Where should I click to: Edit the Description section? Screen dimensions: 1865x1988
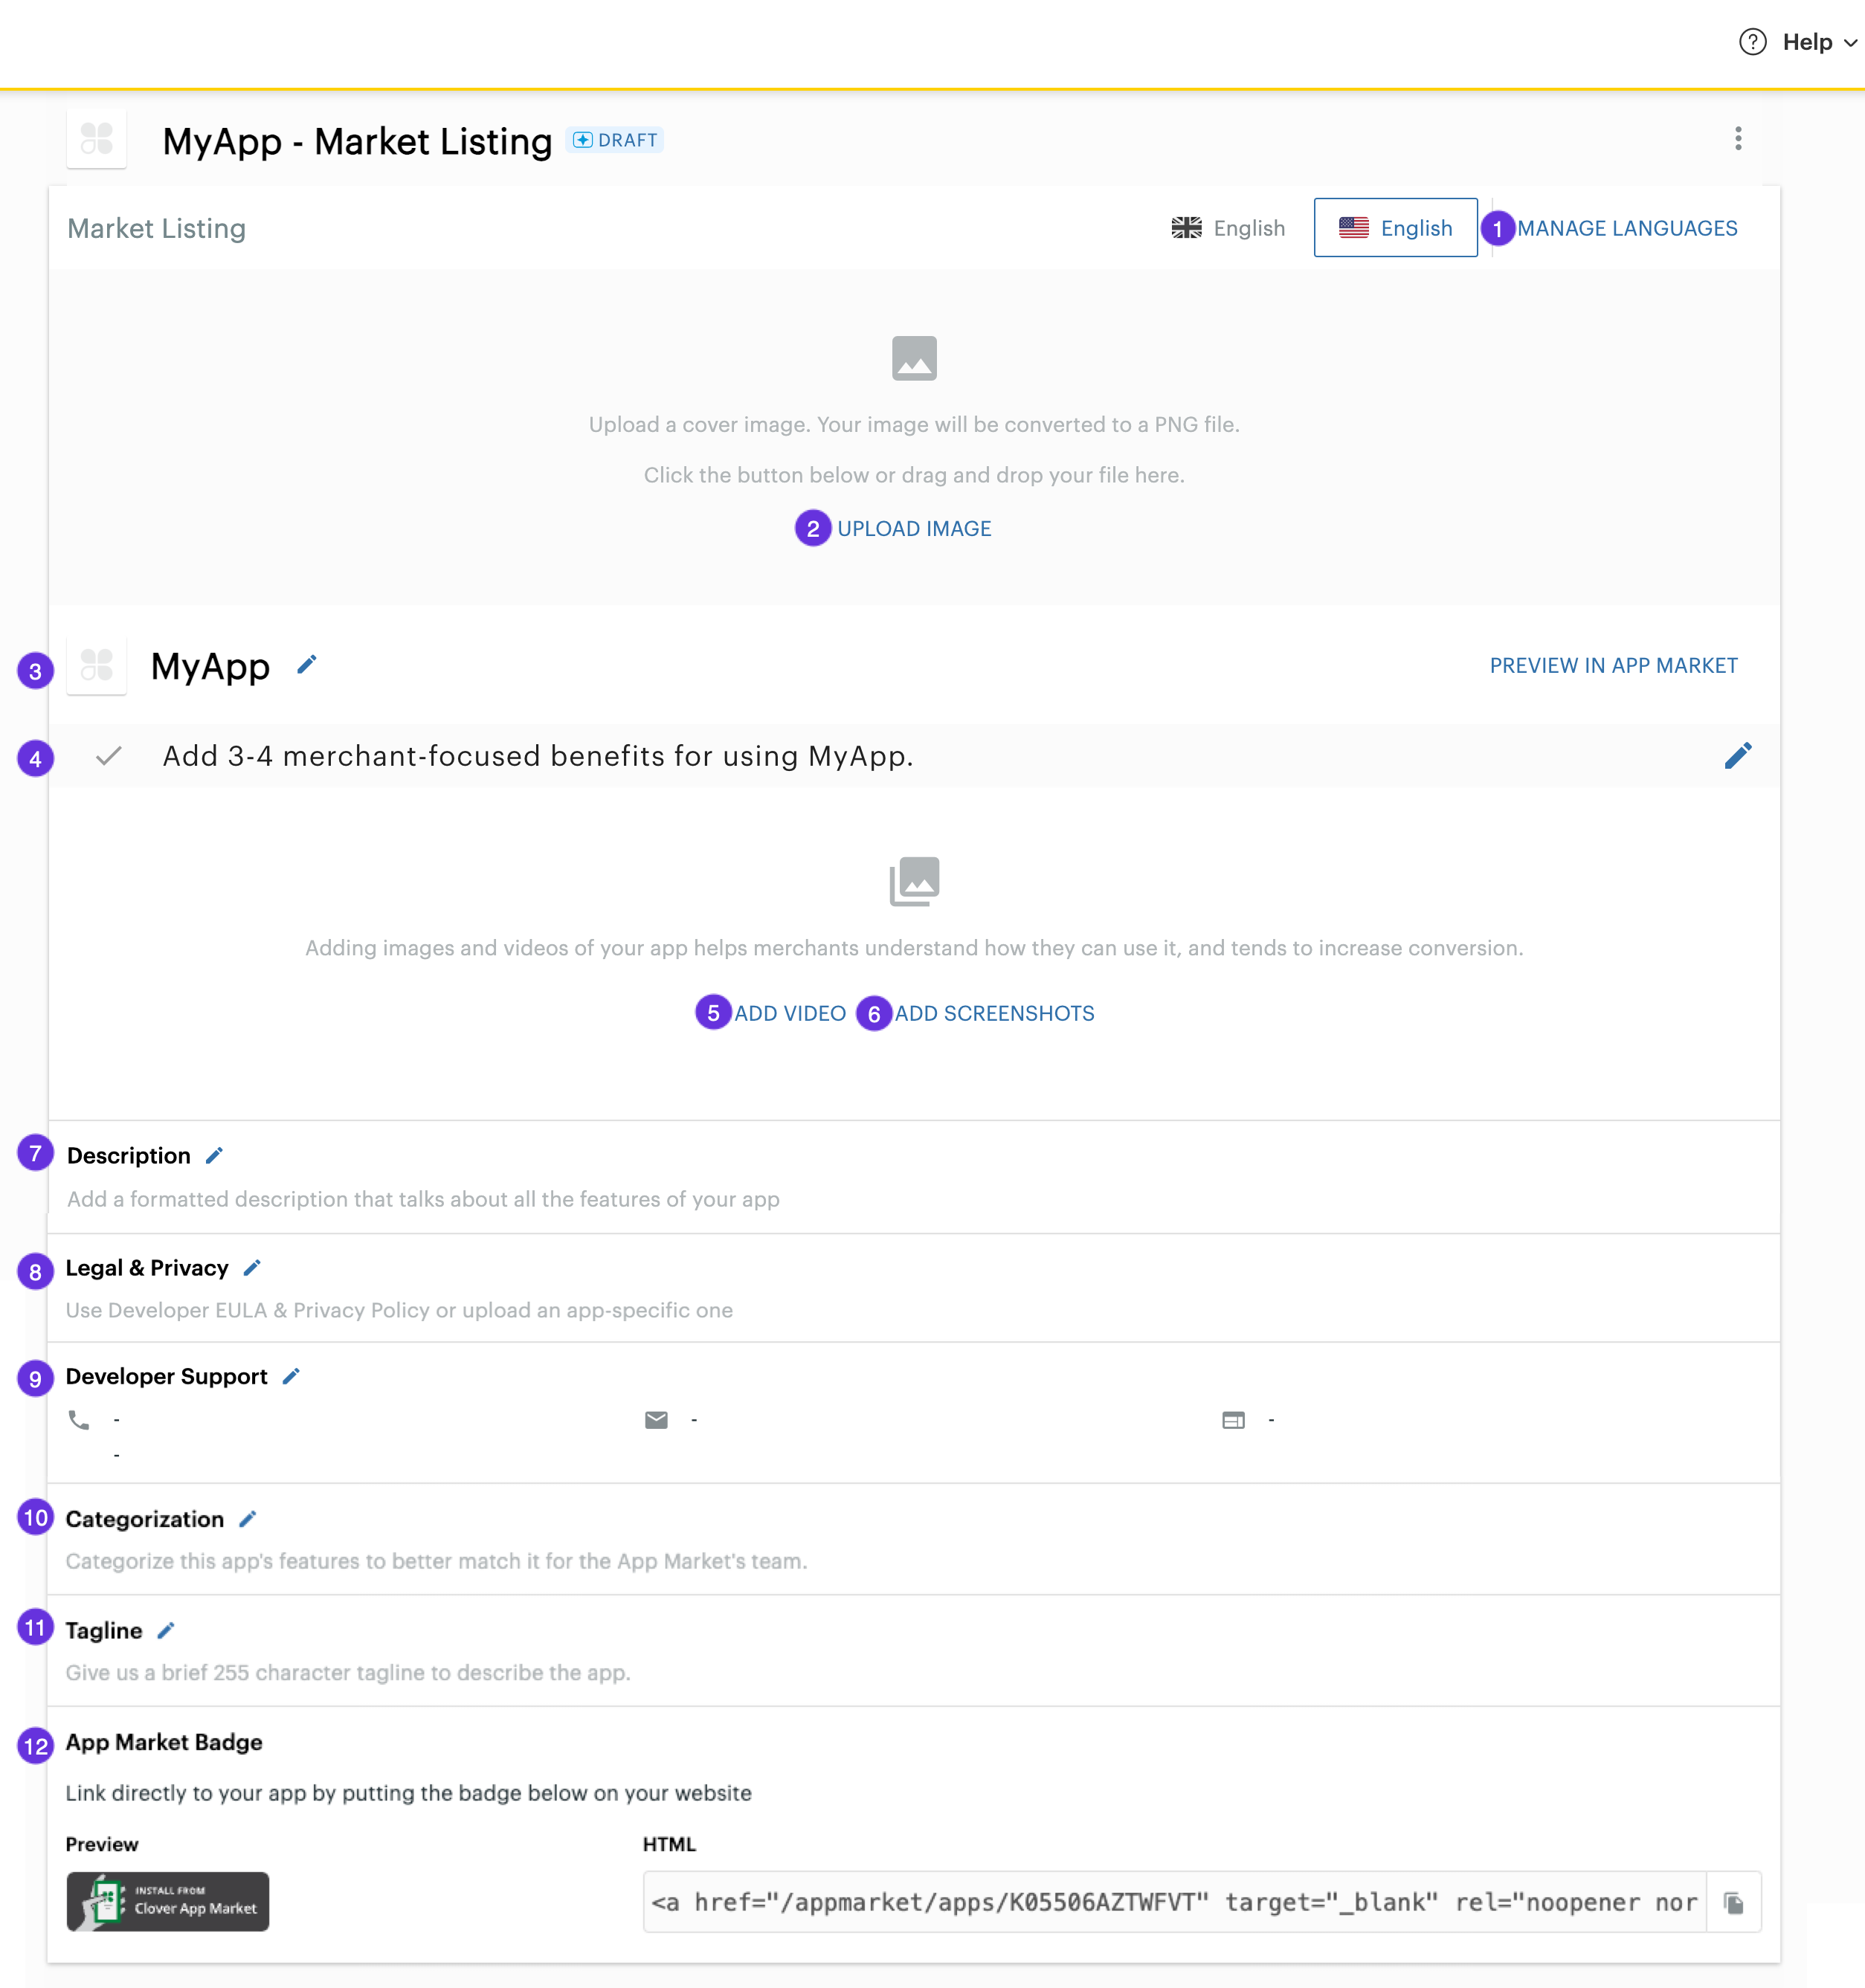[x=214, y=1156]
